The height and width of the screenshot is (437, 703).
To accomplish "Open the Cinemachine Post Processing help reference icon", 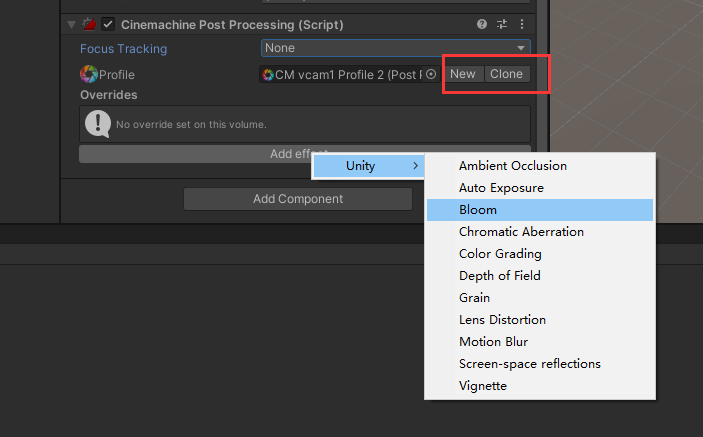I will [x=482, y=24].
